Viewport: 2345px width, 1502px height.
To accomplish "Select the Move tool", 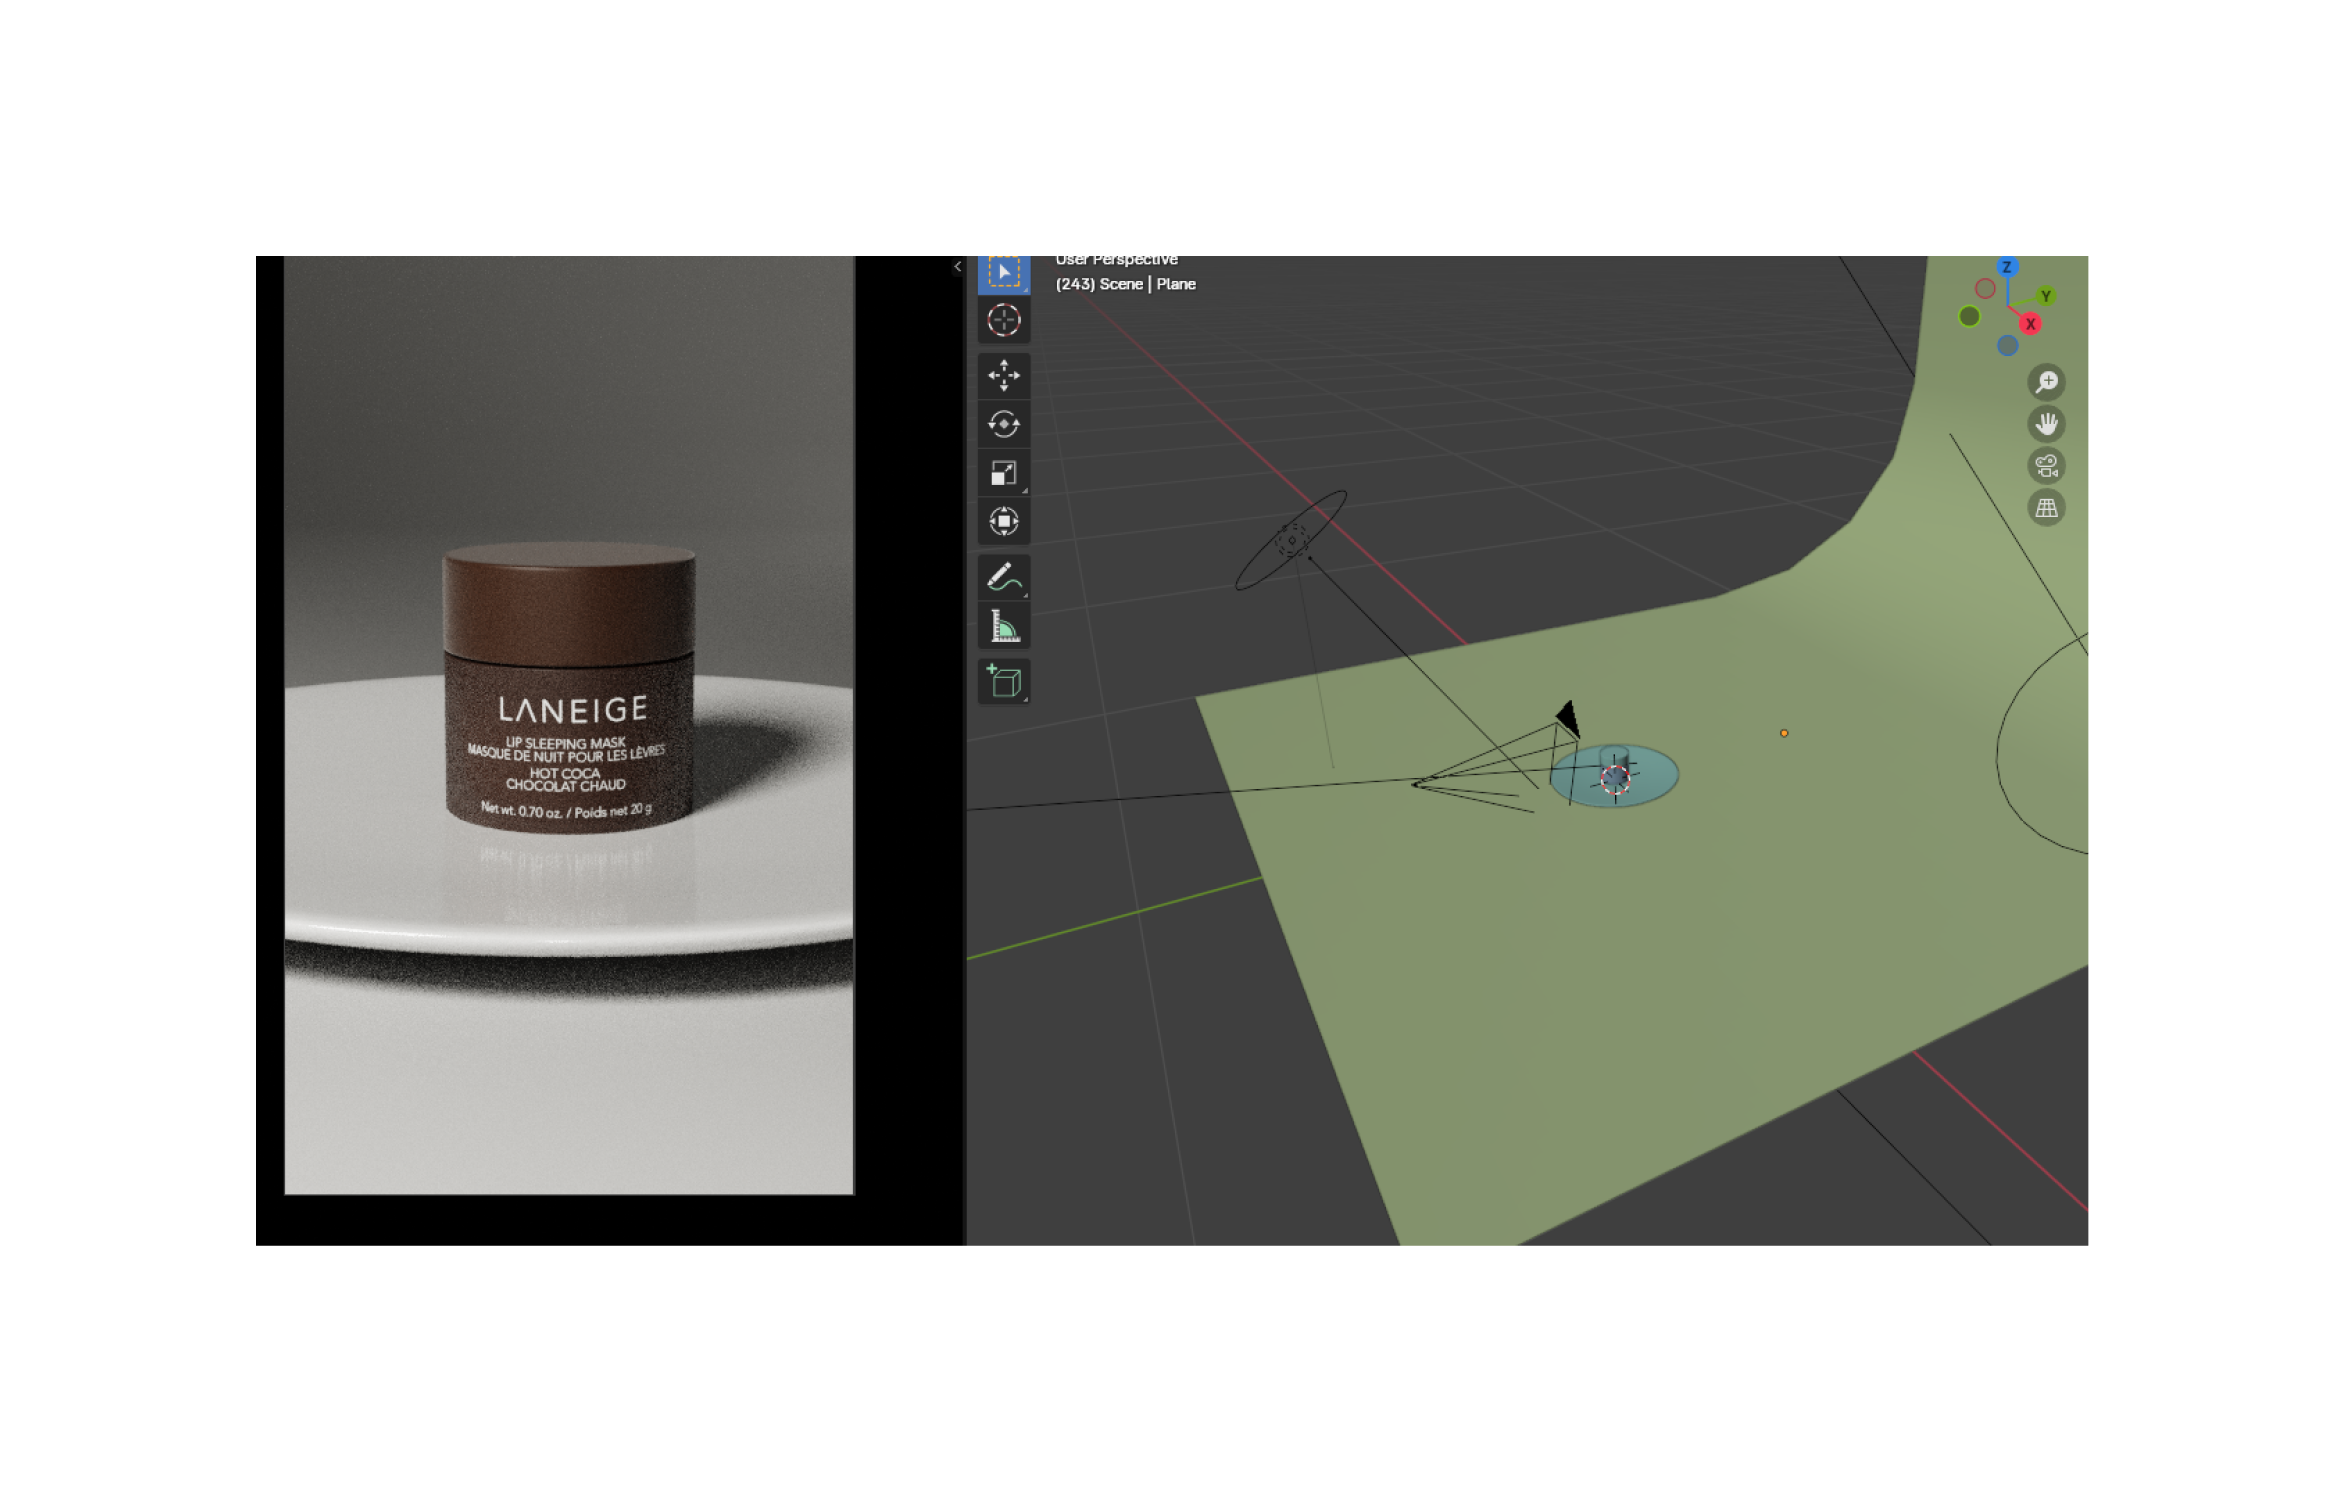I will [1003, 375].
